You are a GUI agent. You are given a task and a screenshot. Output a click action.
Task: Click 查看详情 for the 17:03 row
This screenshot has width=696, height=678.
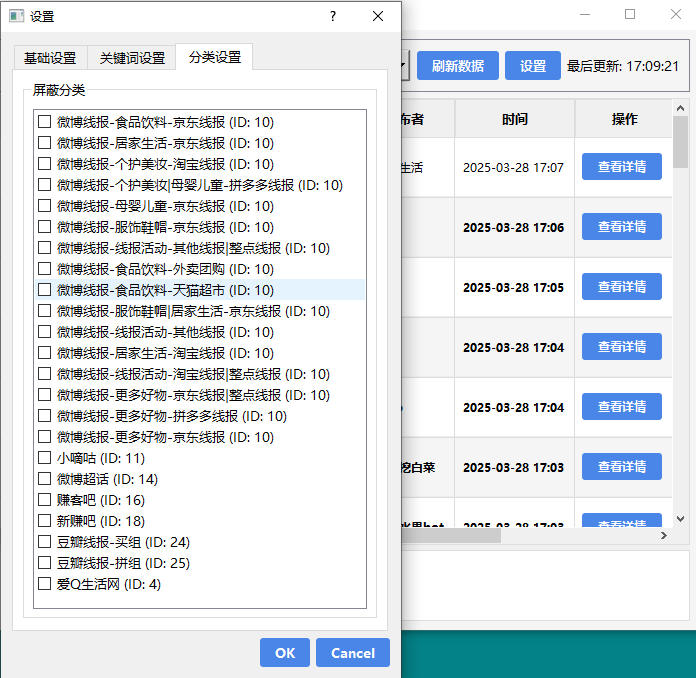coord(621,466)
